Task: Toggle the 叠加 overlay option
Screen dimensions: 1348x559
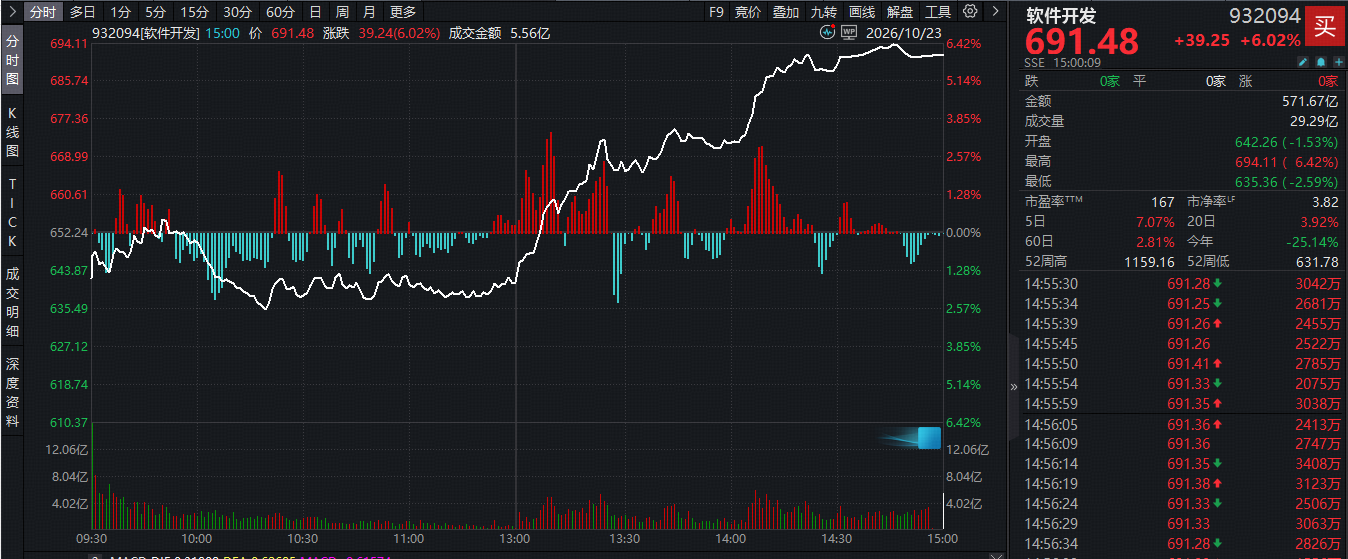Action: pyautogui.click(x=786, y=12)
